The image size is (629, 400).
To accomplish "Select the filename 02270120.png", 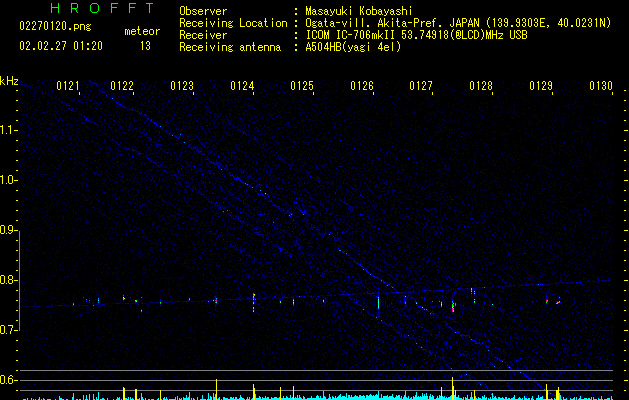I will pyautogui.click(x=55, y=27).
